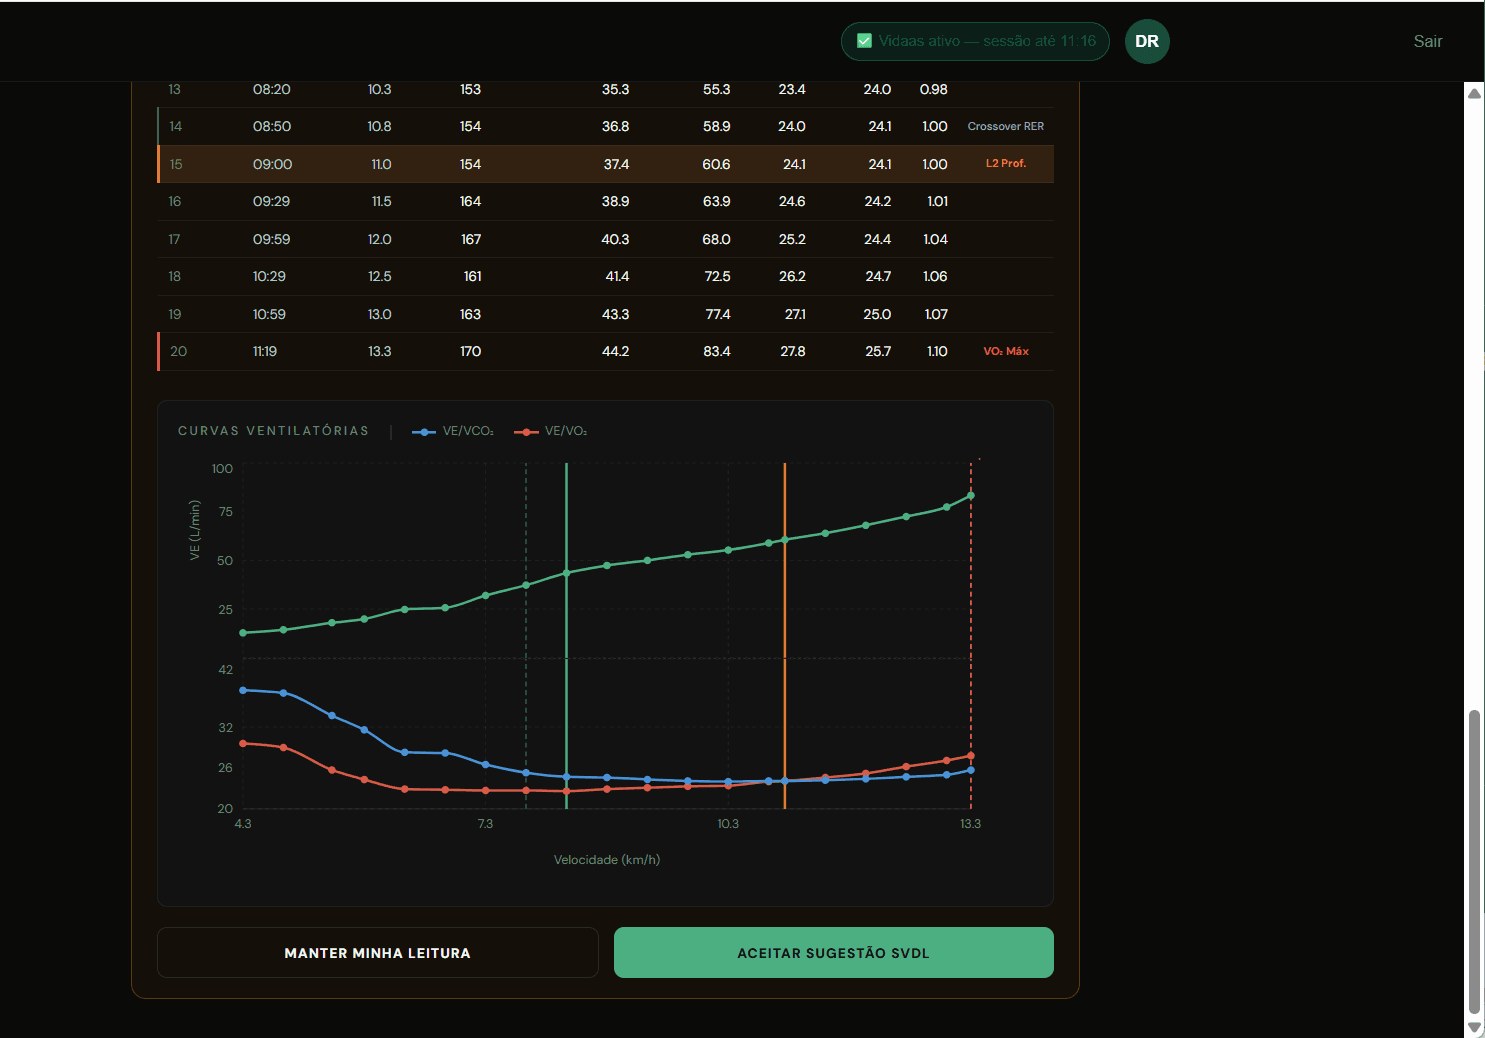1485x1038 pixels.
Task: Click the time cell '09:59'
Action: pos(271,240)
